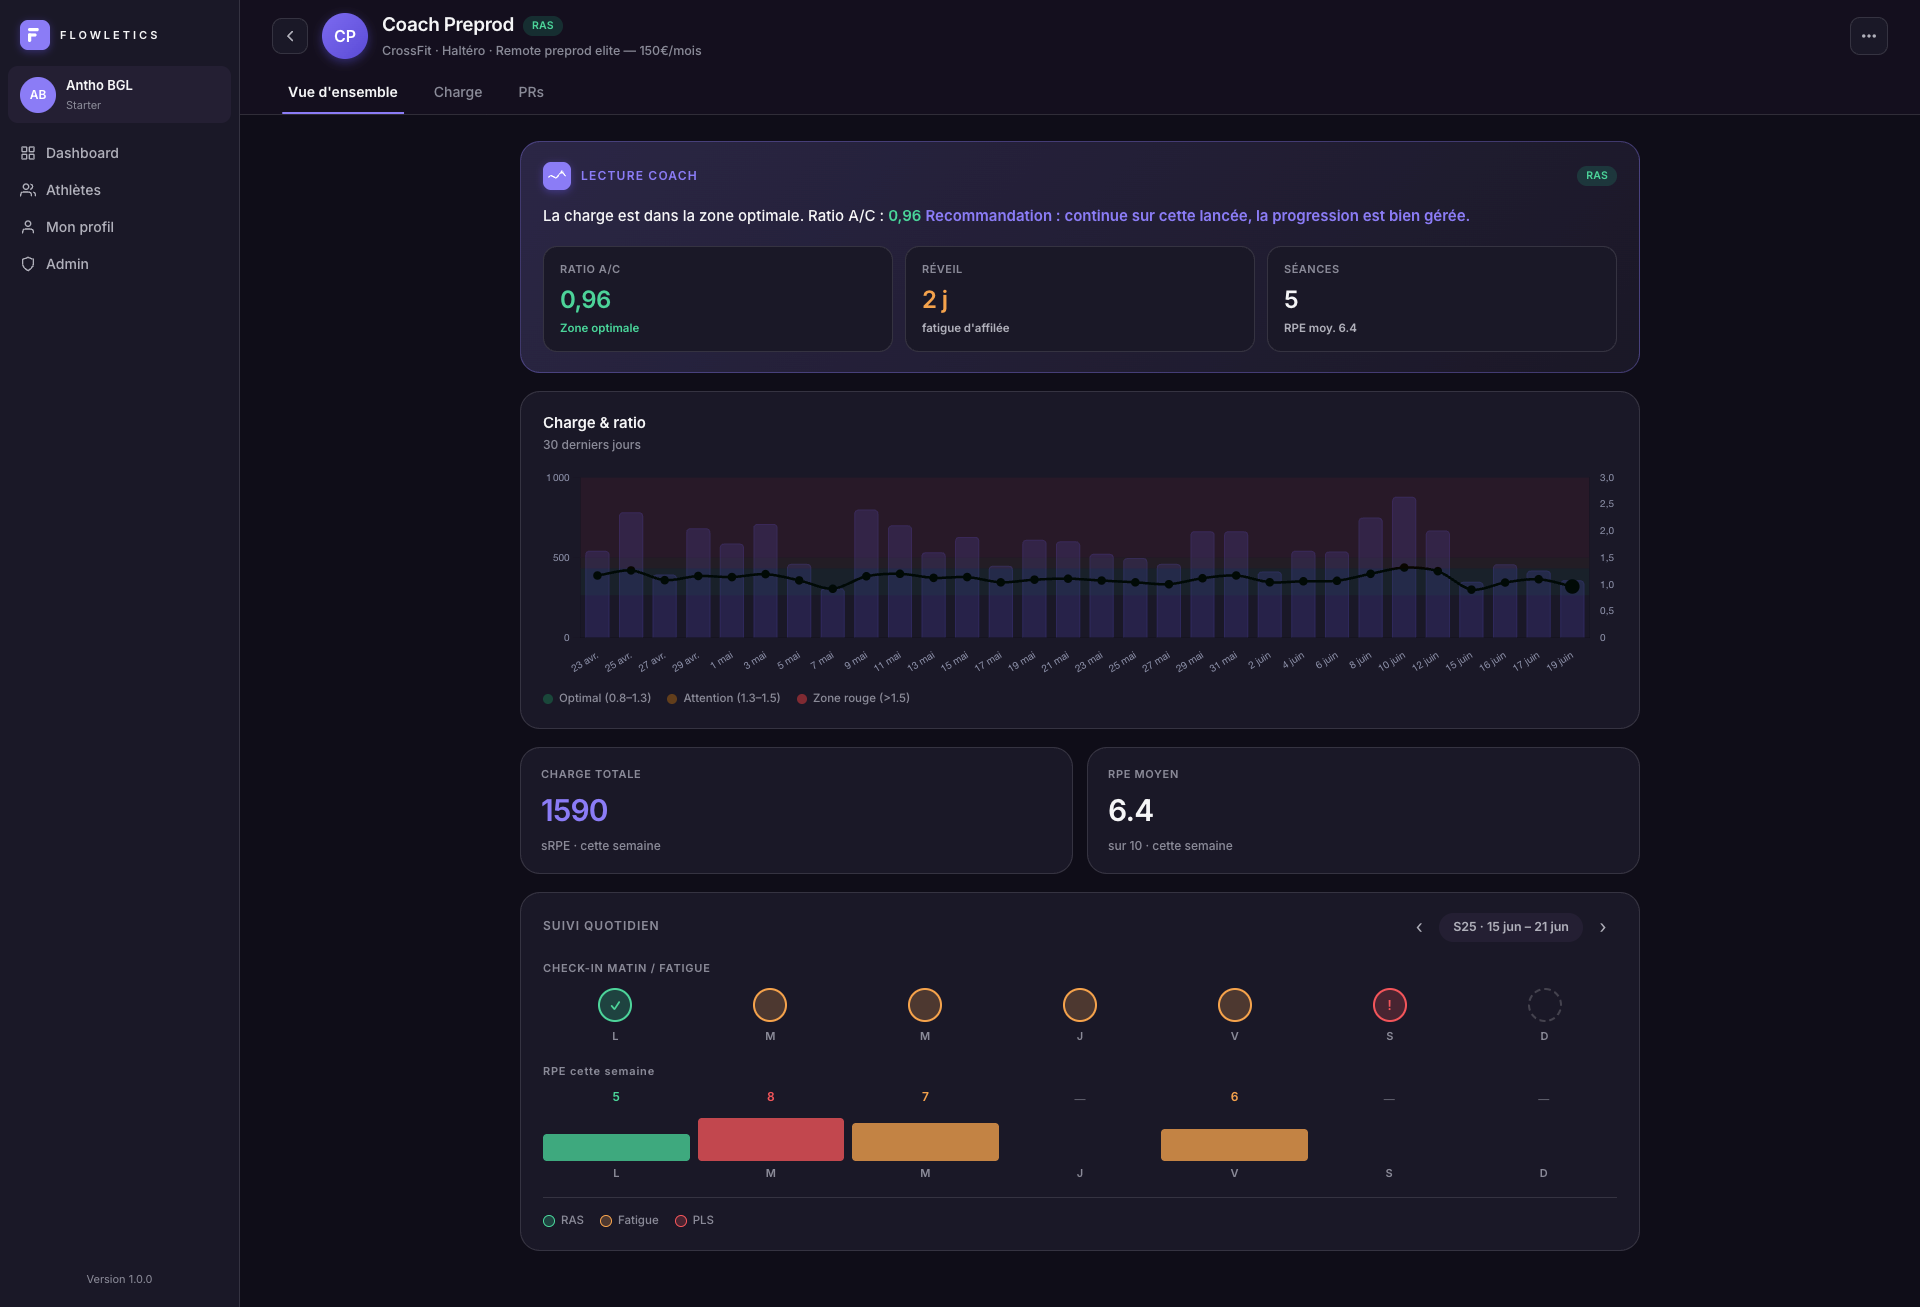This screenshot has width=1920, height=1307.
Task: Click the CP avatar of Coach Preprod
Action: (x=345, y=36)
